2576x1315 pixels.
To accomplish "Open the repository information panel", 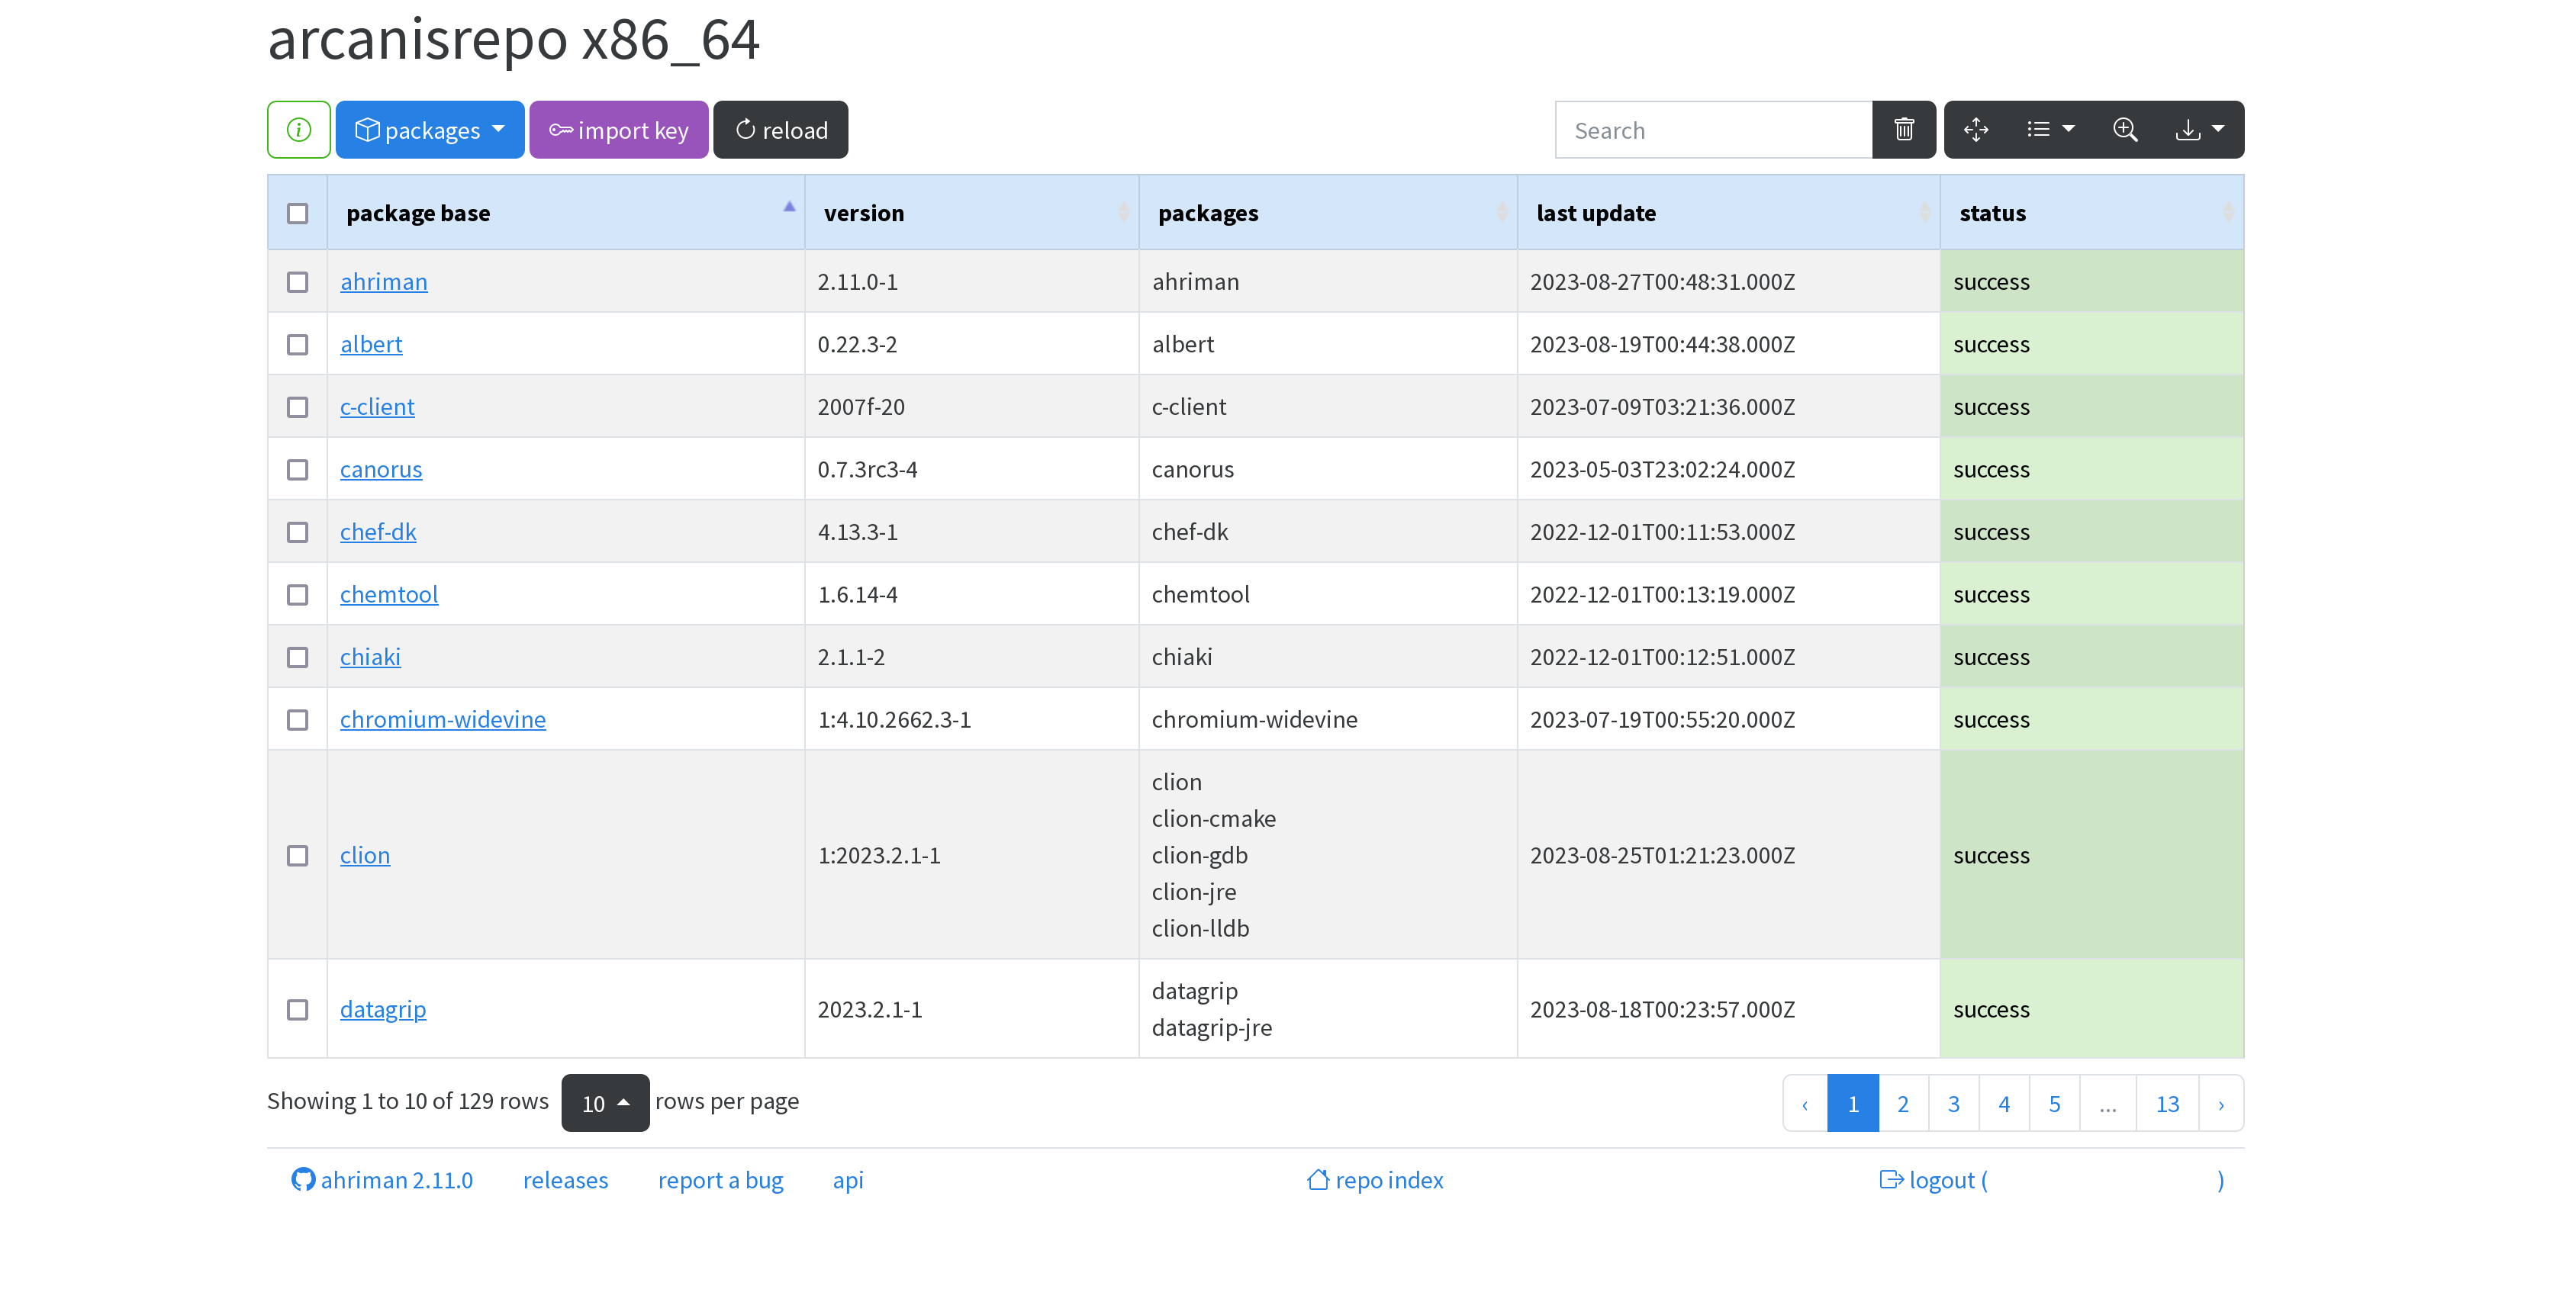I will [x=297, y=129].
